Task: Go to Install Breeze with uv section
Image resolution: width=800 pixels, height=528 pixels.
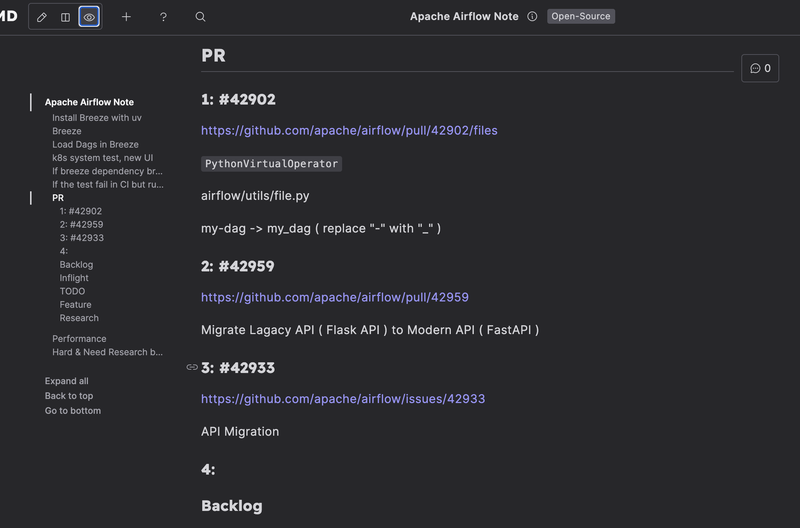Action: click(x=97, y=118)
